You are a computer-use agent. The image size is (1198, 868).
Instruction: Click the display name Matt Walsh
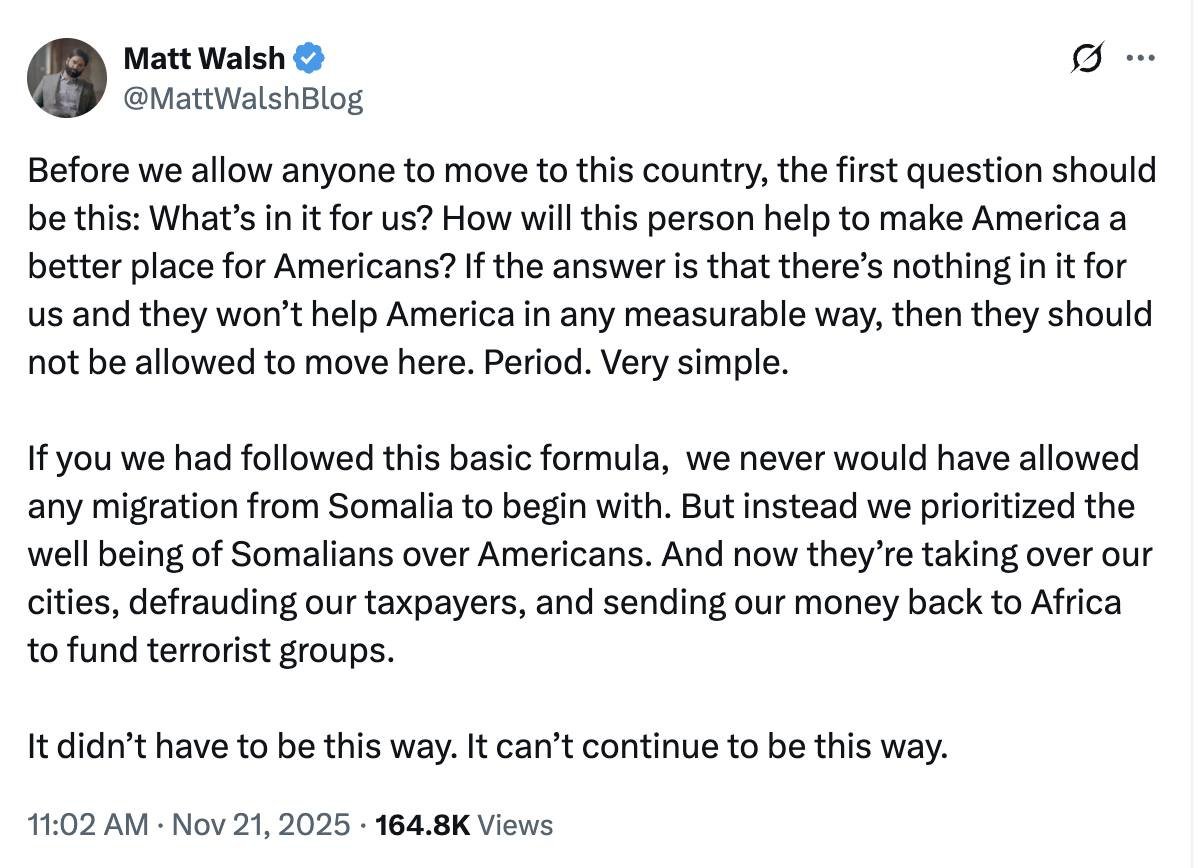204,58
